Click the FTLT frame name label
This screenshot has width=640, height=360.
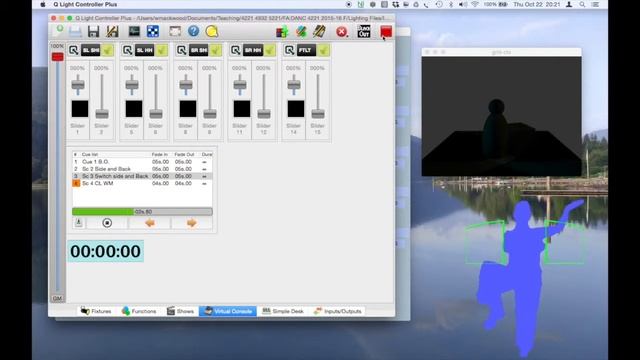[x=306, y=50]
